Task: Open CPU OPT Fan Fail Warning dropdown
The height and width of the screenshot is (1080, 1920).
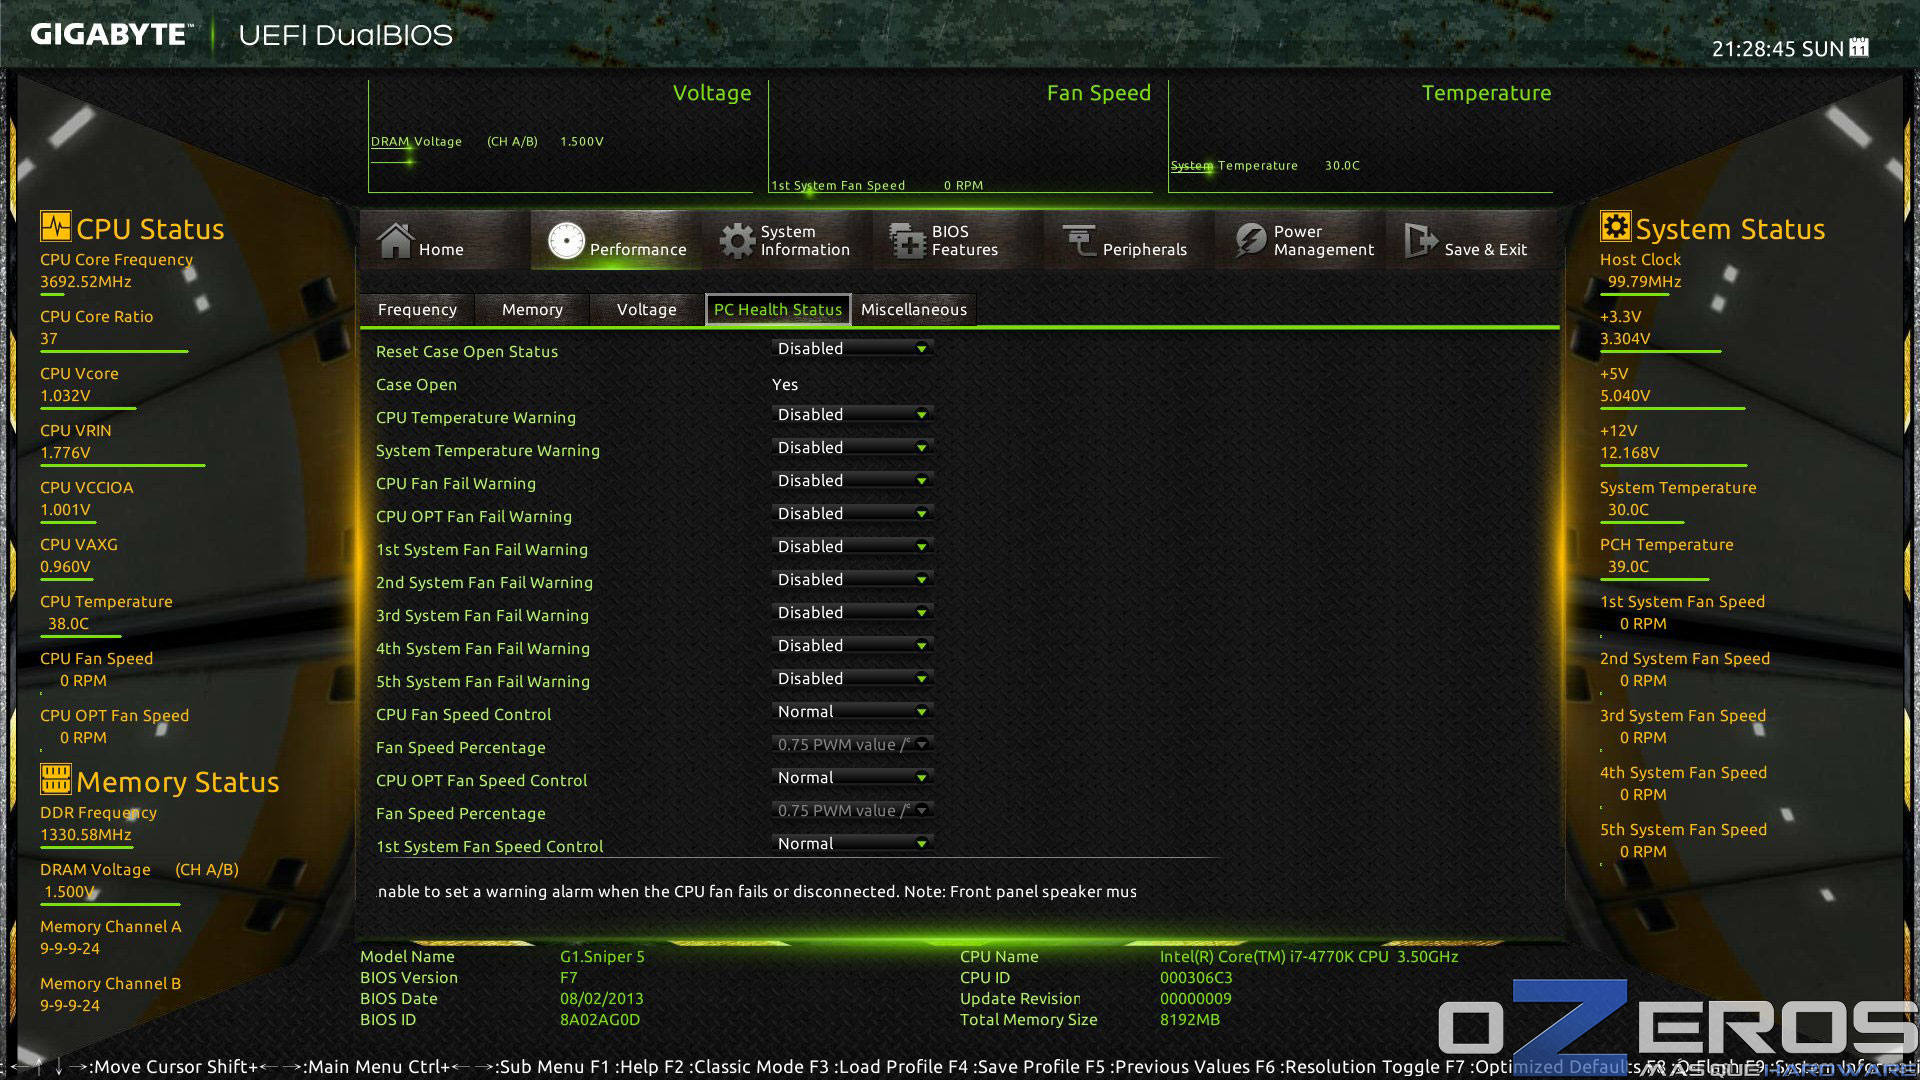Action: [852, 514]
